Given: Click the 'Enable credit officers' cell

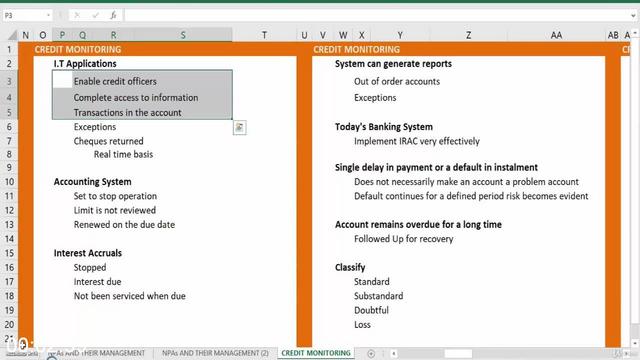Looking at the screenshot, I should (x=115, y=82).
